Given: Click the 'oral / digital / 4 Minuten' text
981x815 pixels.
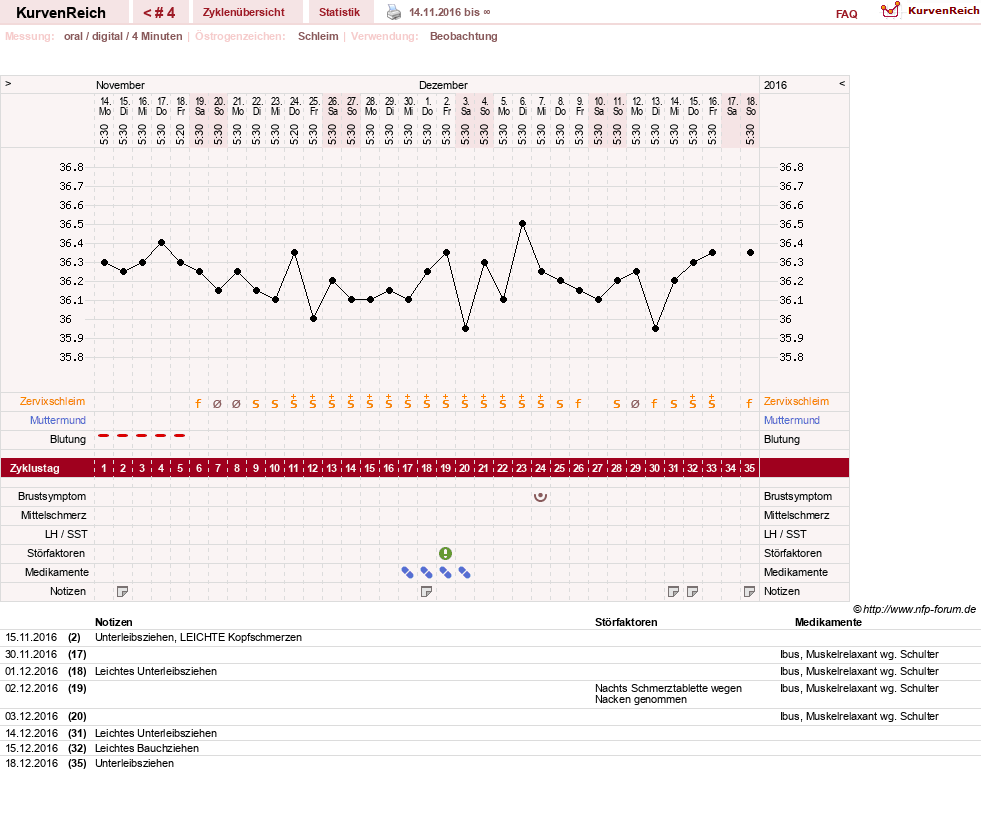Looking at the screenshot, I should point(123,36).
